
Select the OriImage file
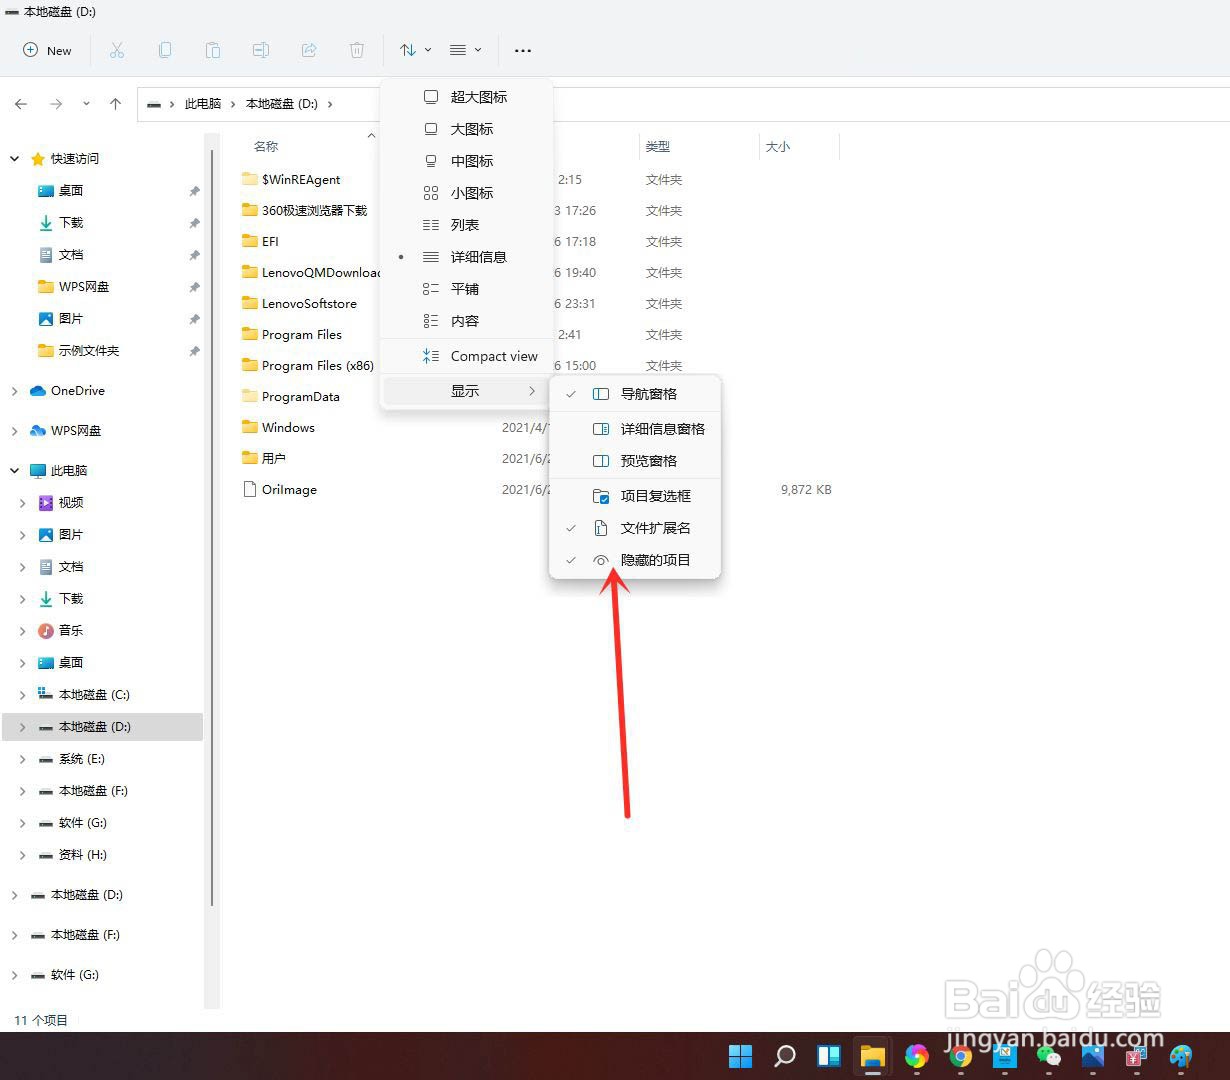pos(280,490)
